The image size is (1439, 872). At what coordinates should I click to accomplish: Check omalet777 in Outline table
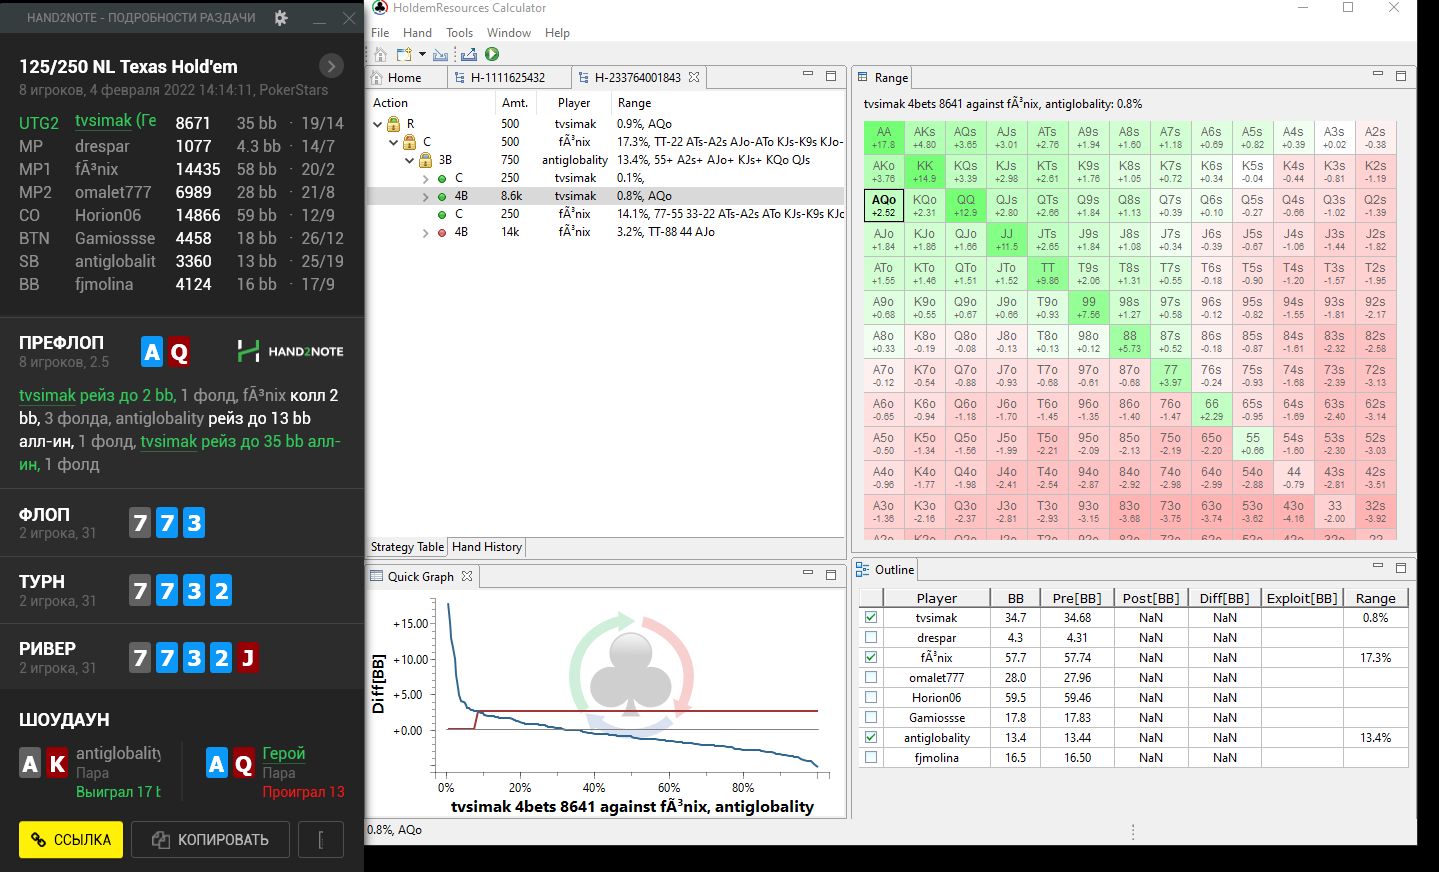pyautogui.click(x=871, y=677)
